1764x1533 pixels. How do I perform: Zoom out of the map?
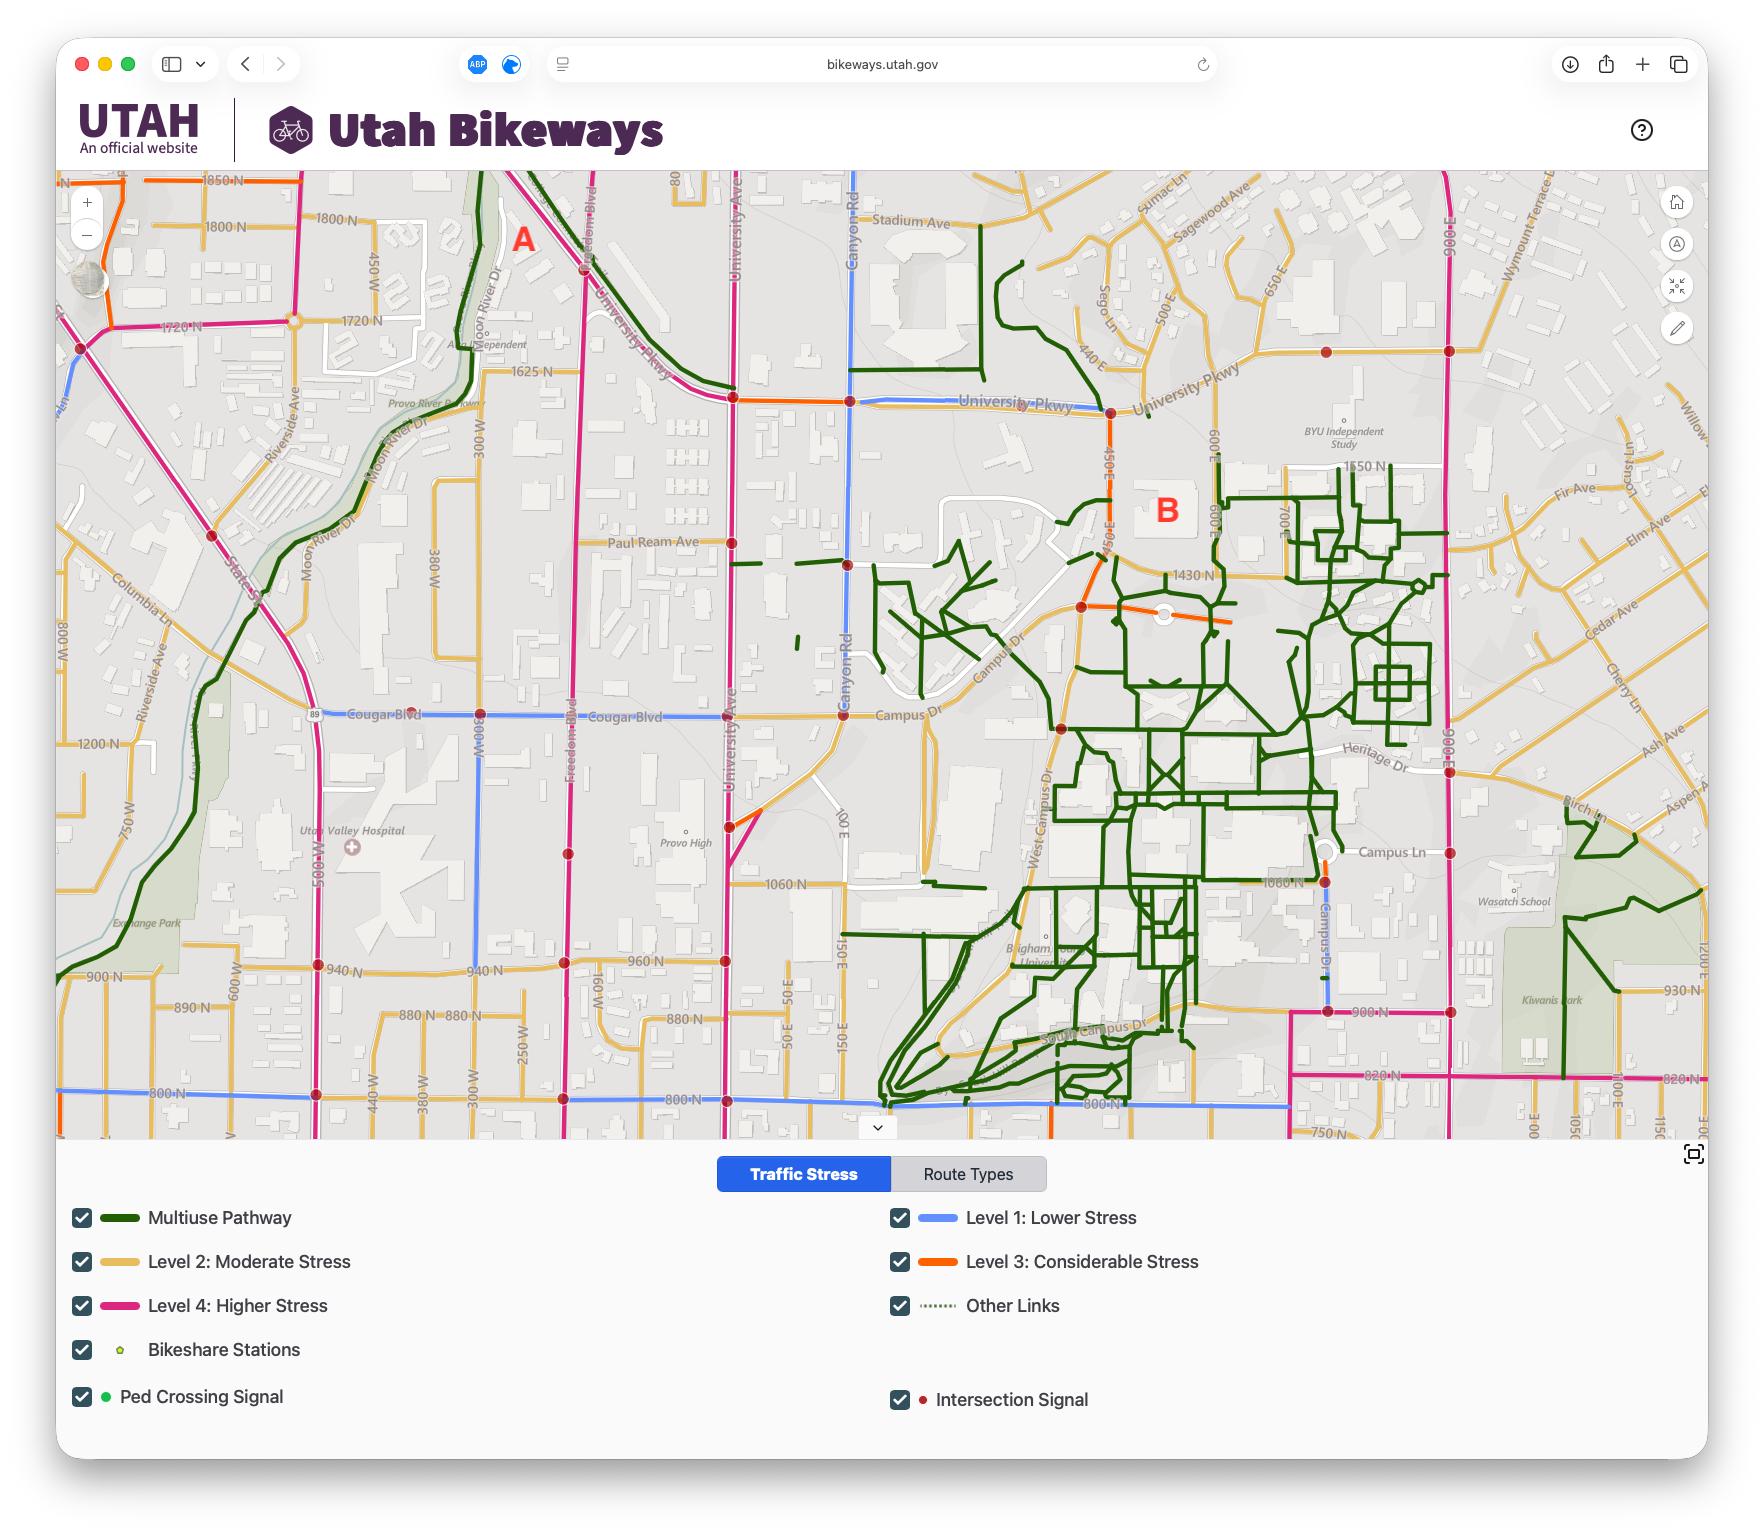coord(87,235)
